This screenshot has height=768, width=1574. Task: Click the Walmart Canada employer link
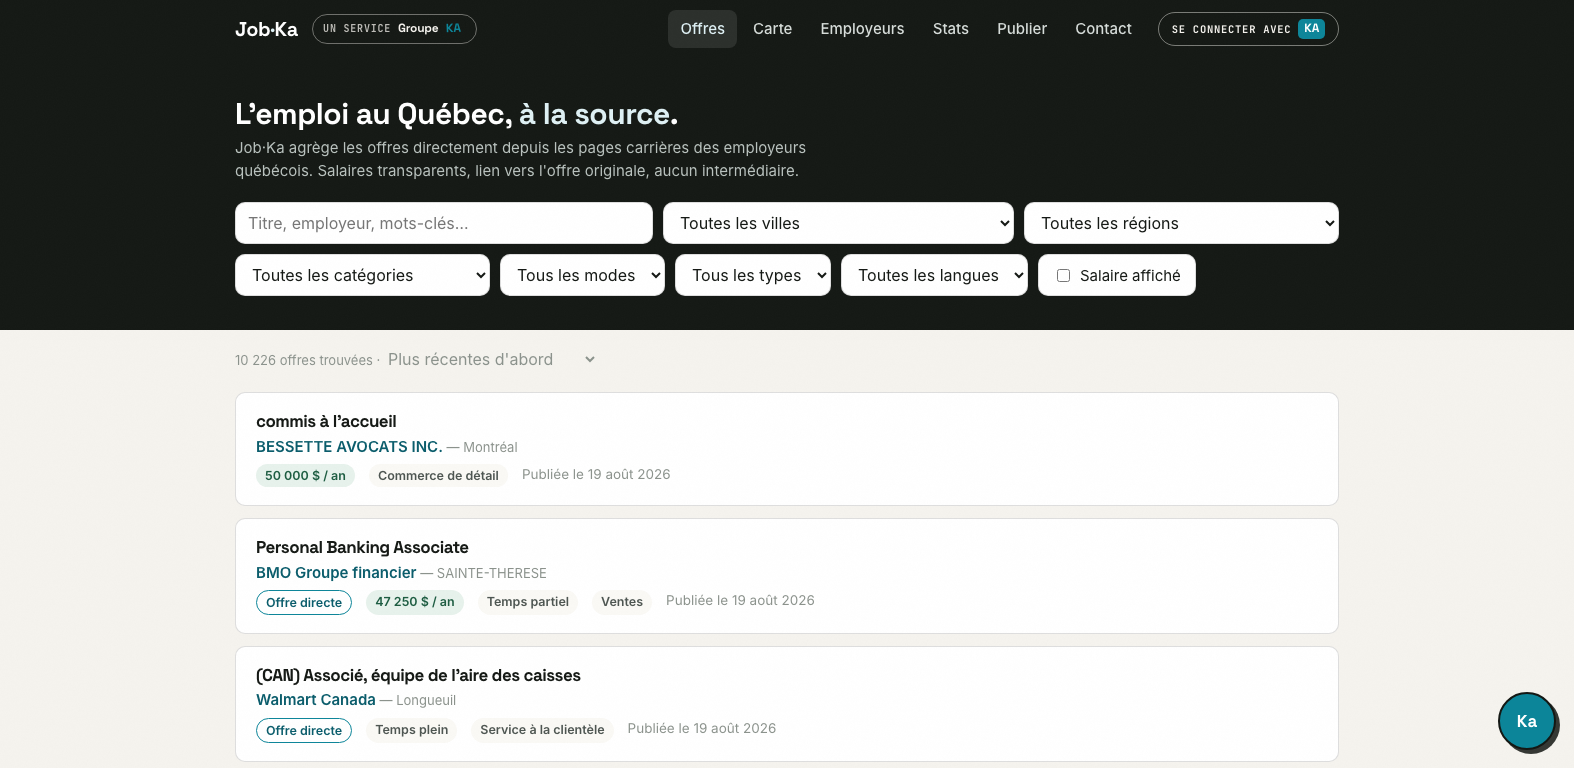click(x=316, y=700)
